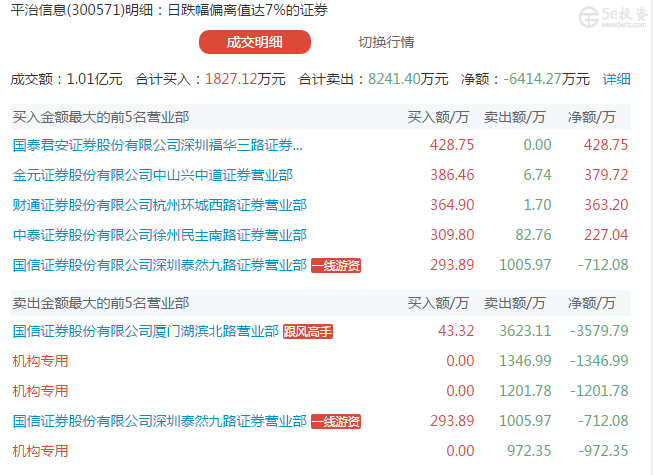
Task: Click the 合计买入 value 1827.12万元
Action: pyautogui.click(x=245, y=79)
